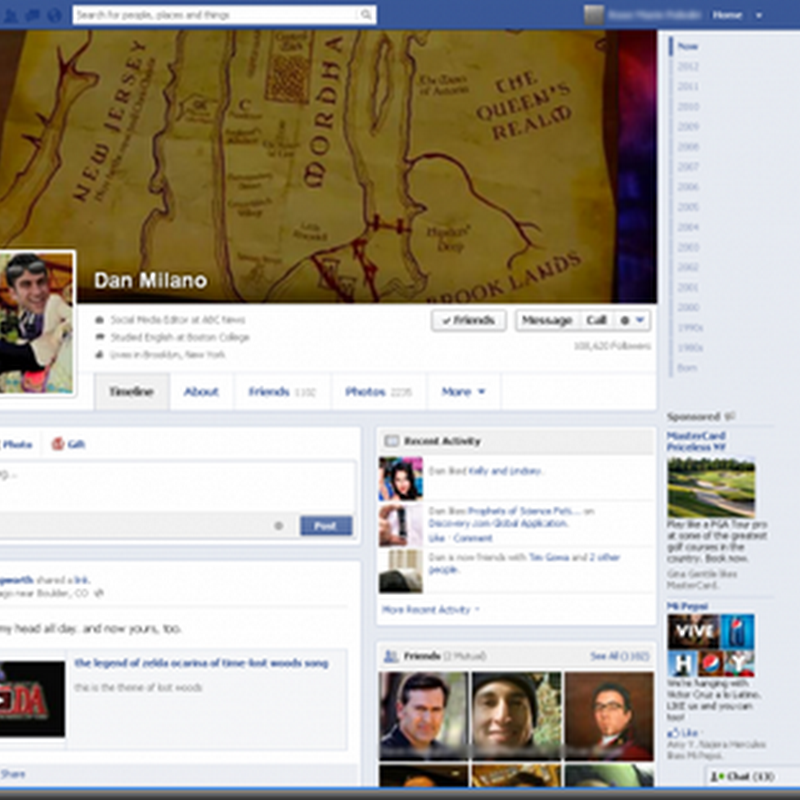Jump to 2005 on the timeline
This screenshot has height=800, width=800.
click(688, 207)
